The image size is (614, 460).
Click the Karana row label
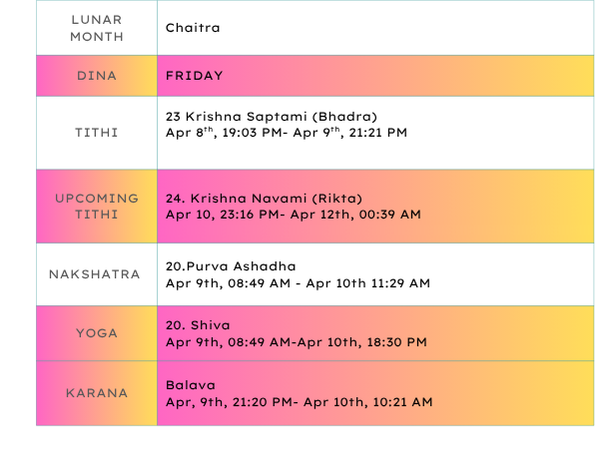point(97,393)
